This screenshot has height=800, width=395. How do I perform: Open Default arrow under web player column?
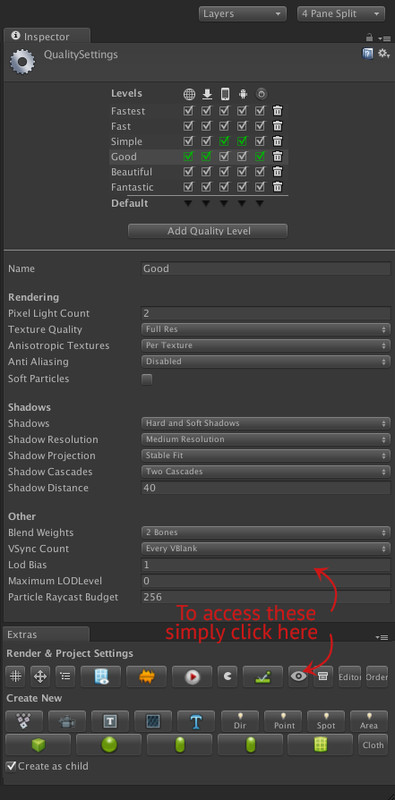pyautogui.click(x=188, y=204)
